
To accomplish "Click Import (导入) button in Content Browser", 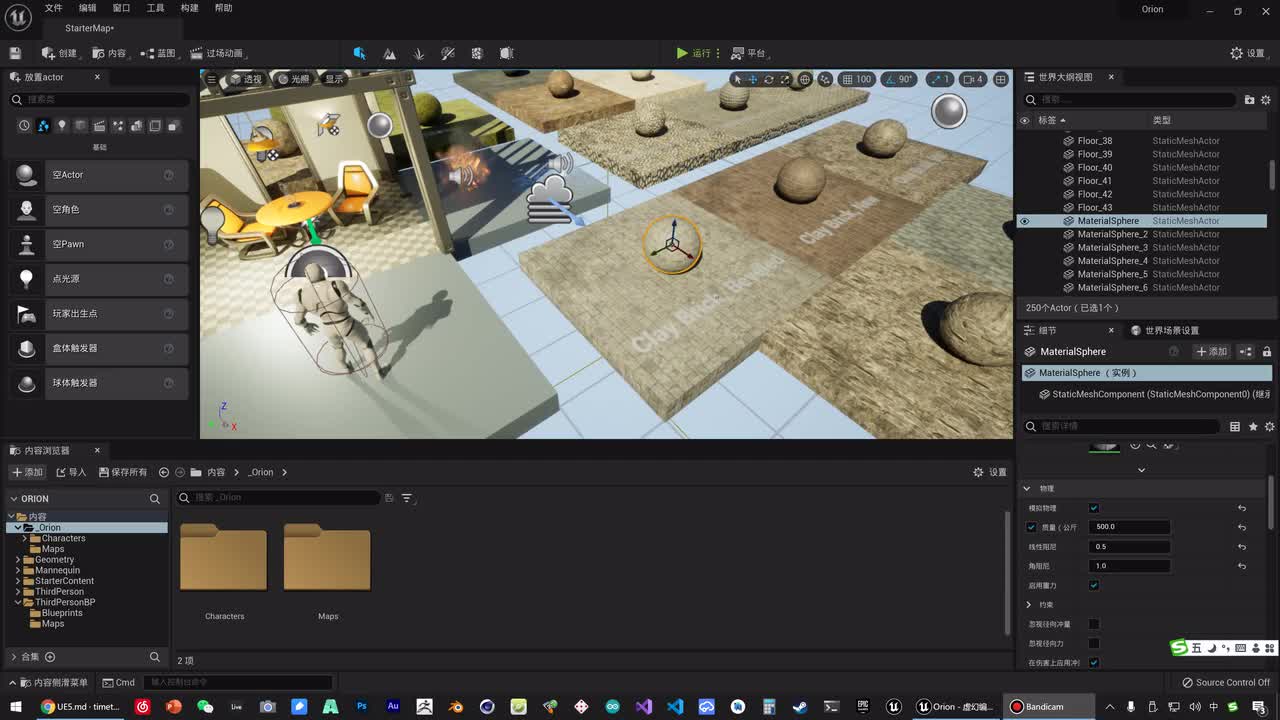I will coord(71,472).
